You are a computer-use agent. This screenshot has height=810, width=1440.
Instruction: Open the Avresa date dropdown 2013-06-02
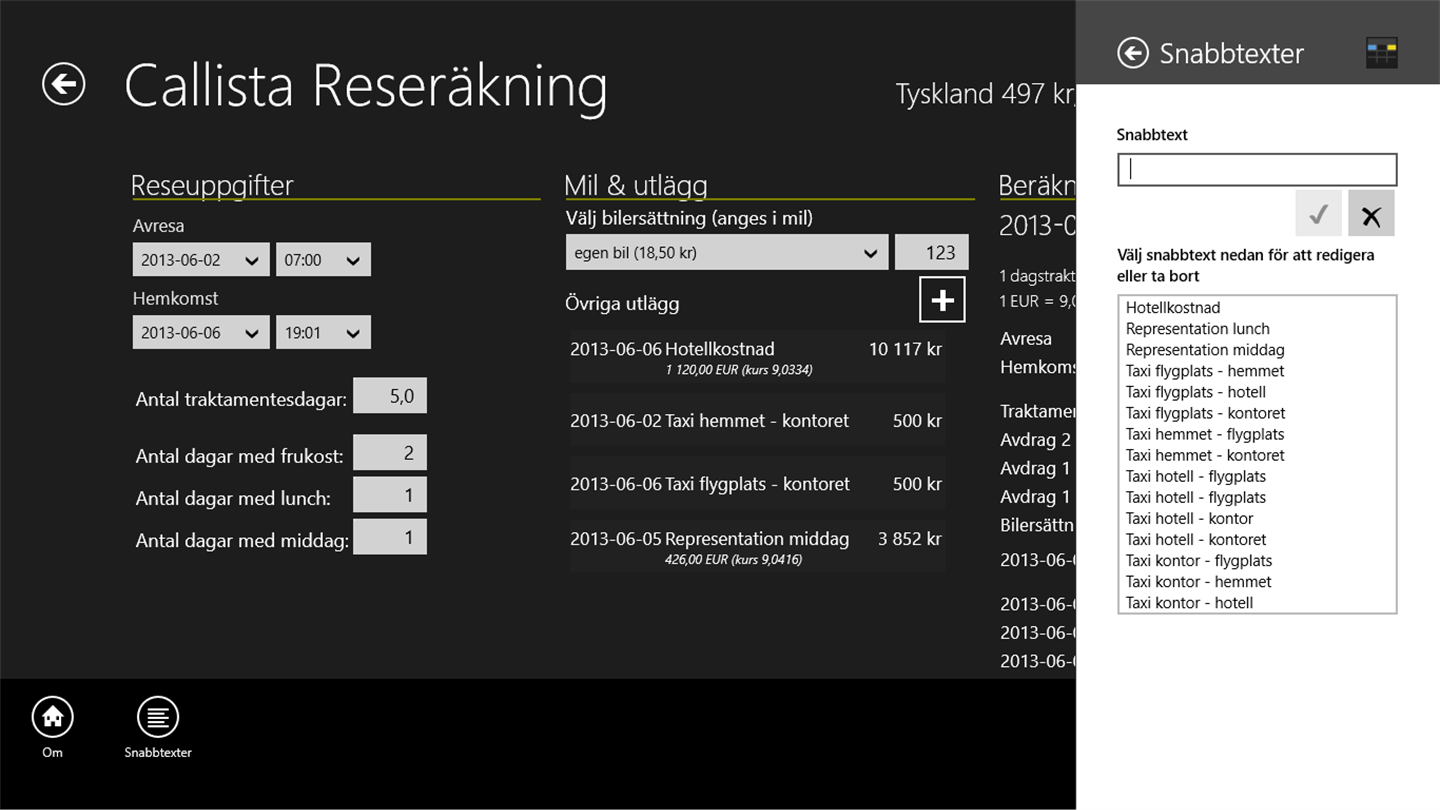pos(201,260)
